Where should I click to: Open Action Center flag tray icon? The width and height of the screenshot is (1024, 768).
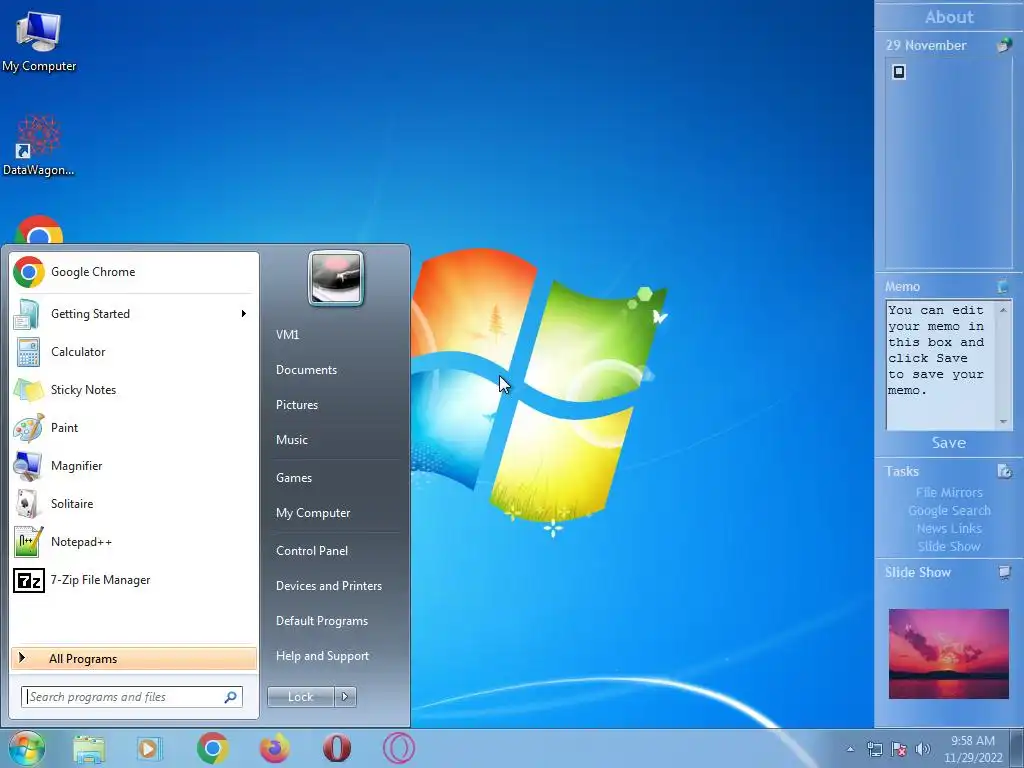(x=899, y=749)
